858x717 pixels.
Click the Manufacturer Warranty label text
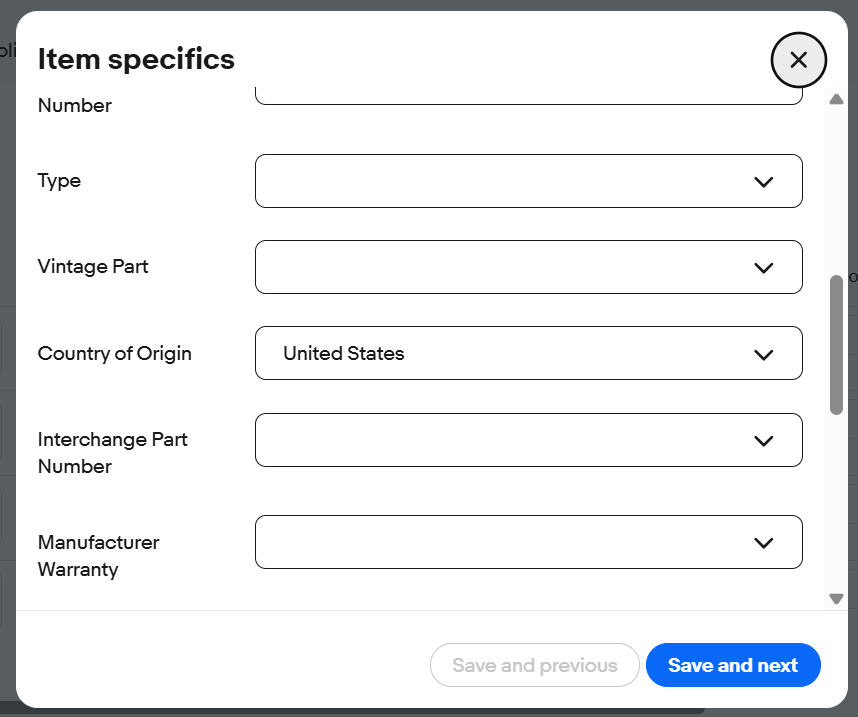(x=98, y=556)
